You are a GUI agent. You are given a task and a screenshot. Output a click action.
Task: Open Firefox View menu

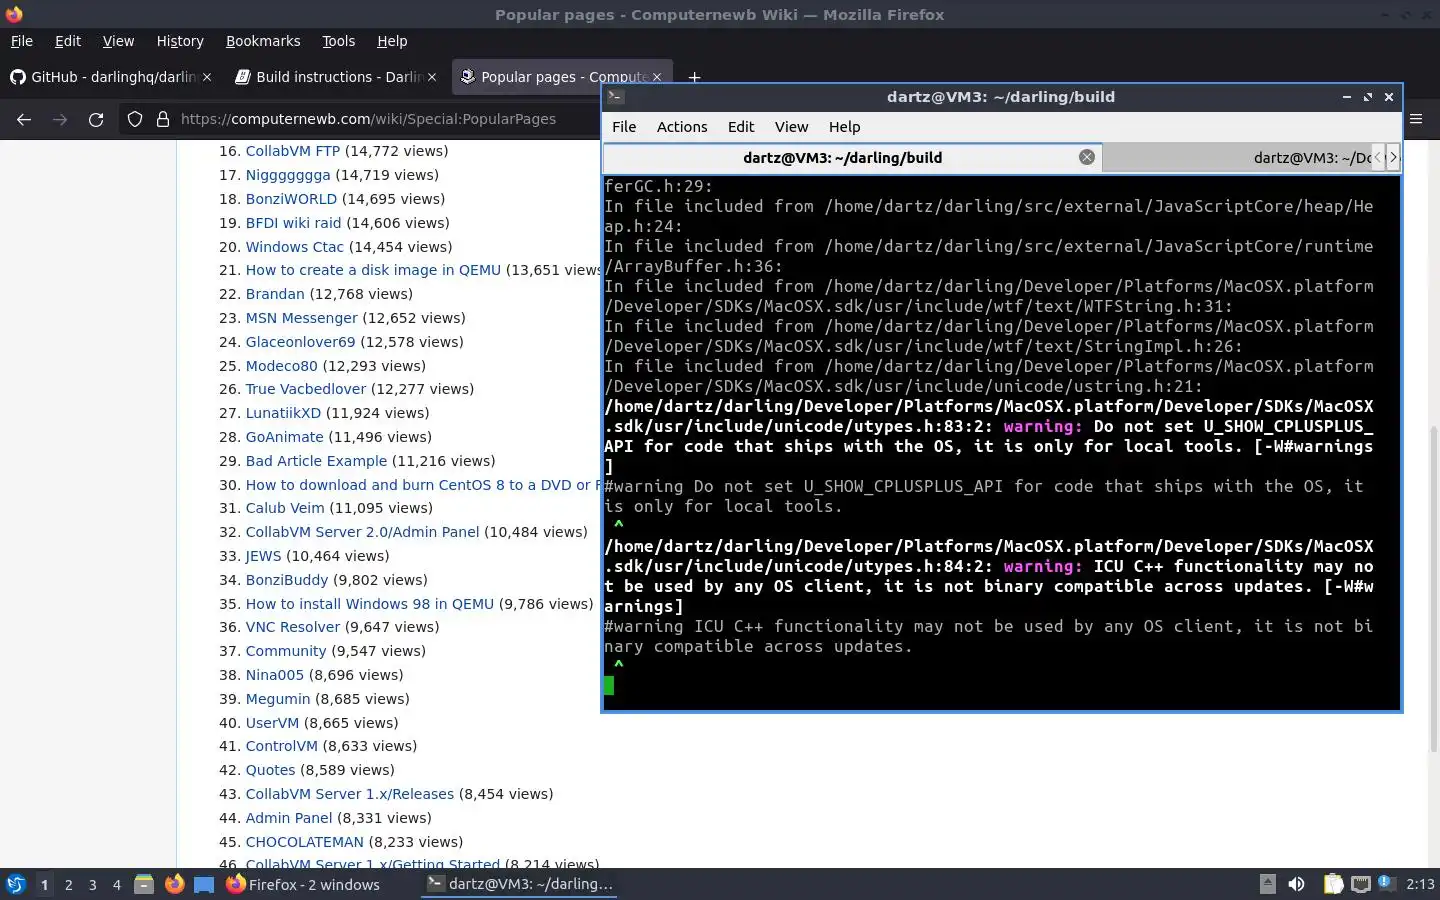coord(118,41)
